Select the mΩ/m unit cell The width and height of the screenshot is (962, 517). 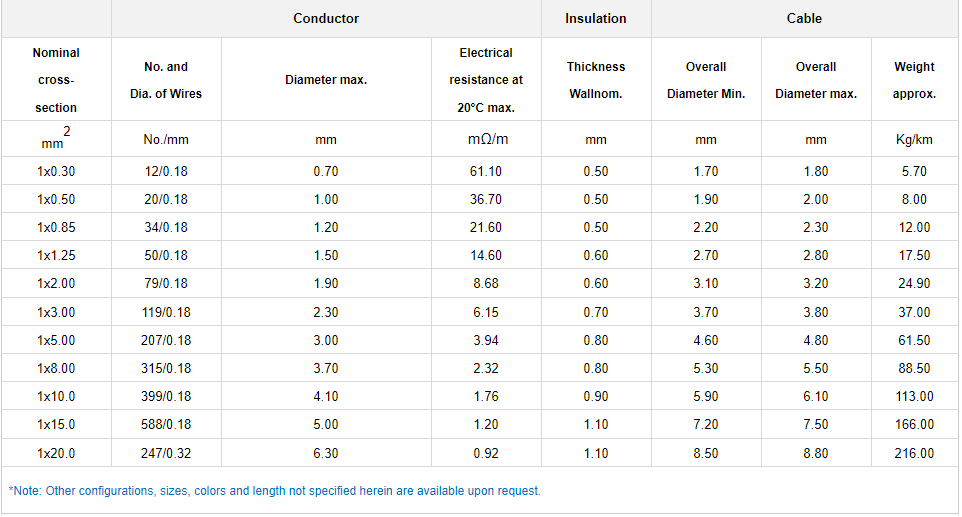486,139
